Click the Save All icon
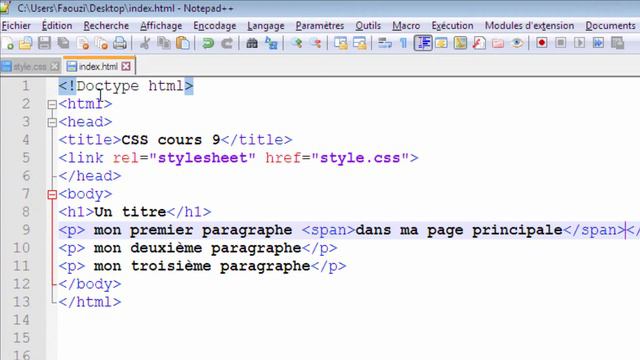 coord(63,43)
